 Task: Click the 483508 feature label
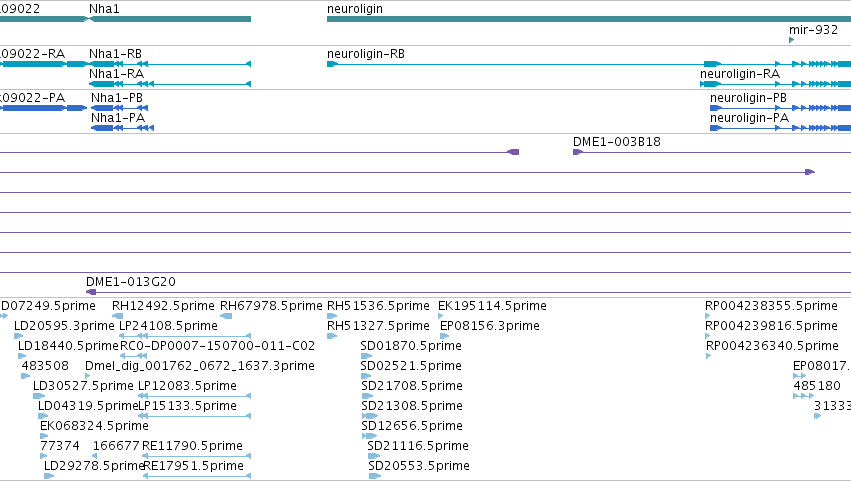coord(45,366)
